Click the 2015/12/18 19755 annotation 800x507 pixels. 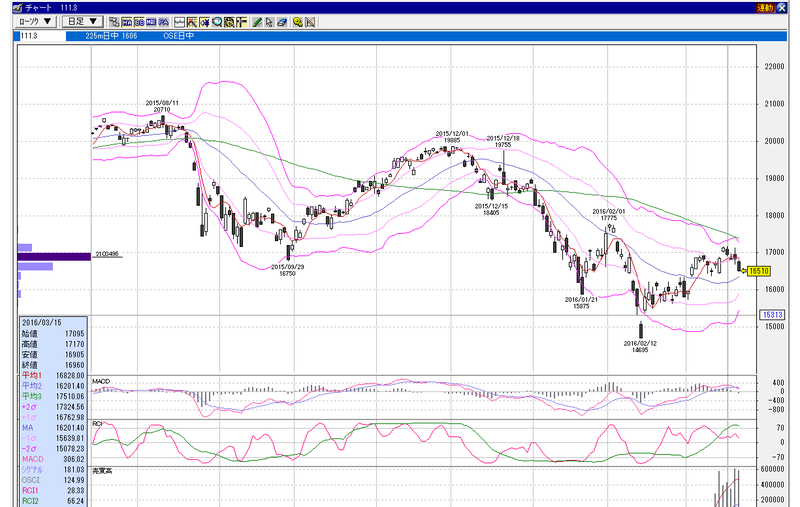503,141
